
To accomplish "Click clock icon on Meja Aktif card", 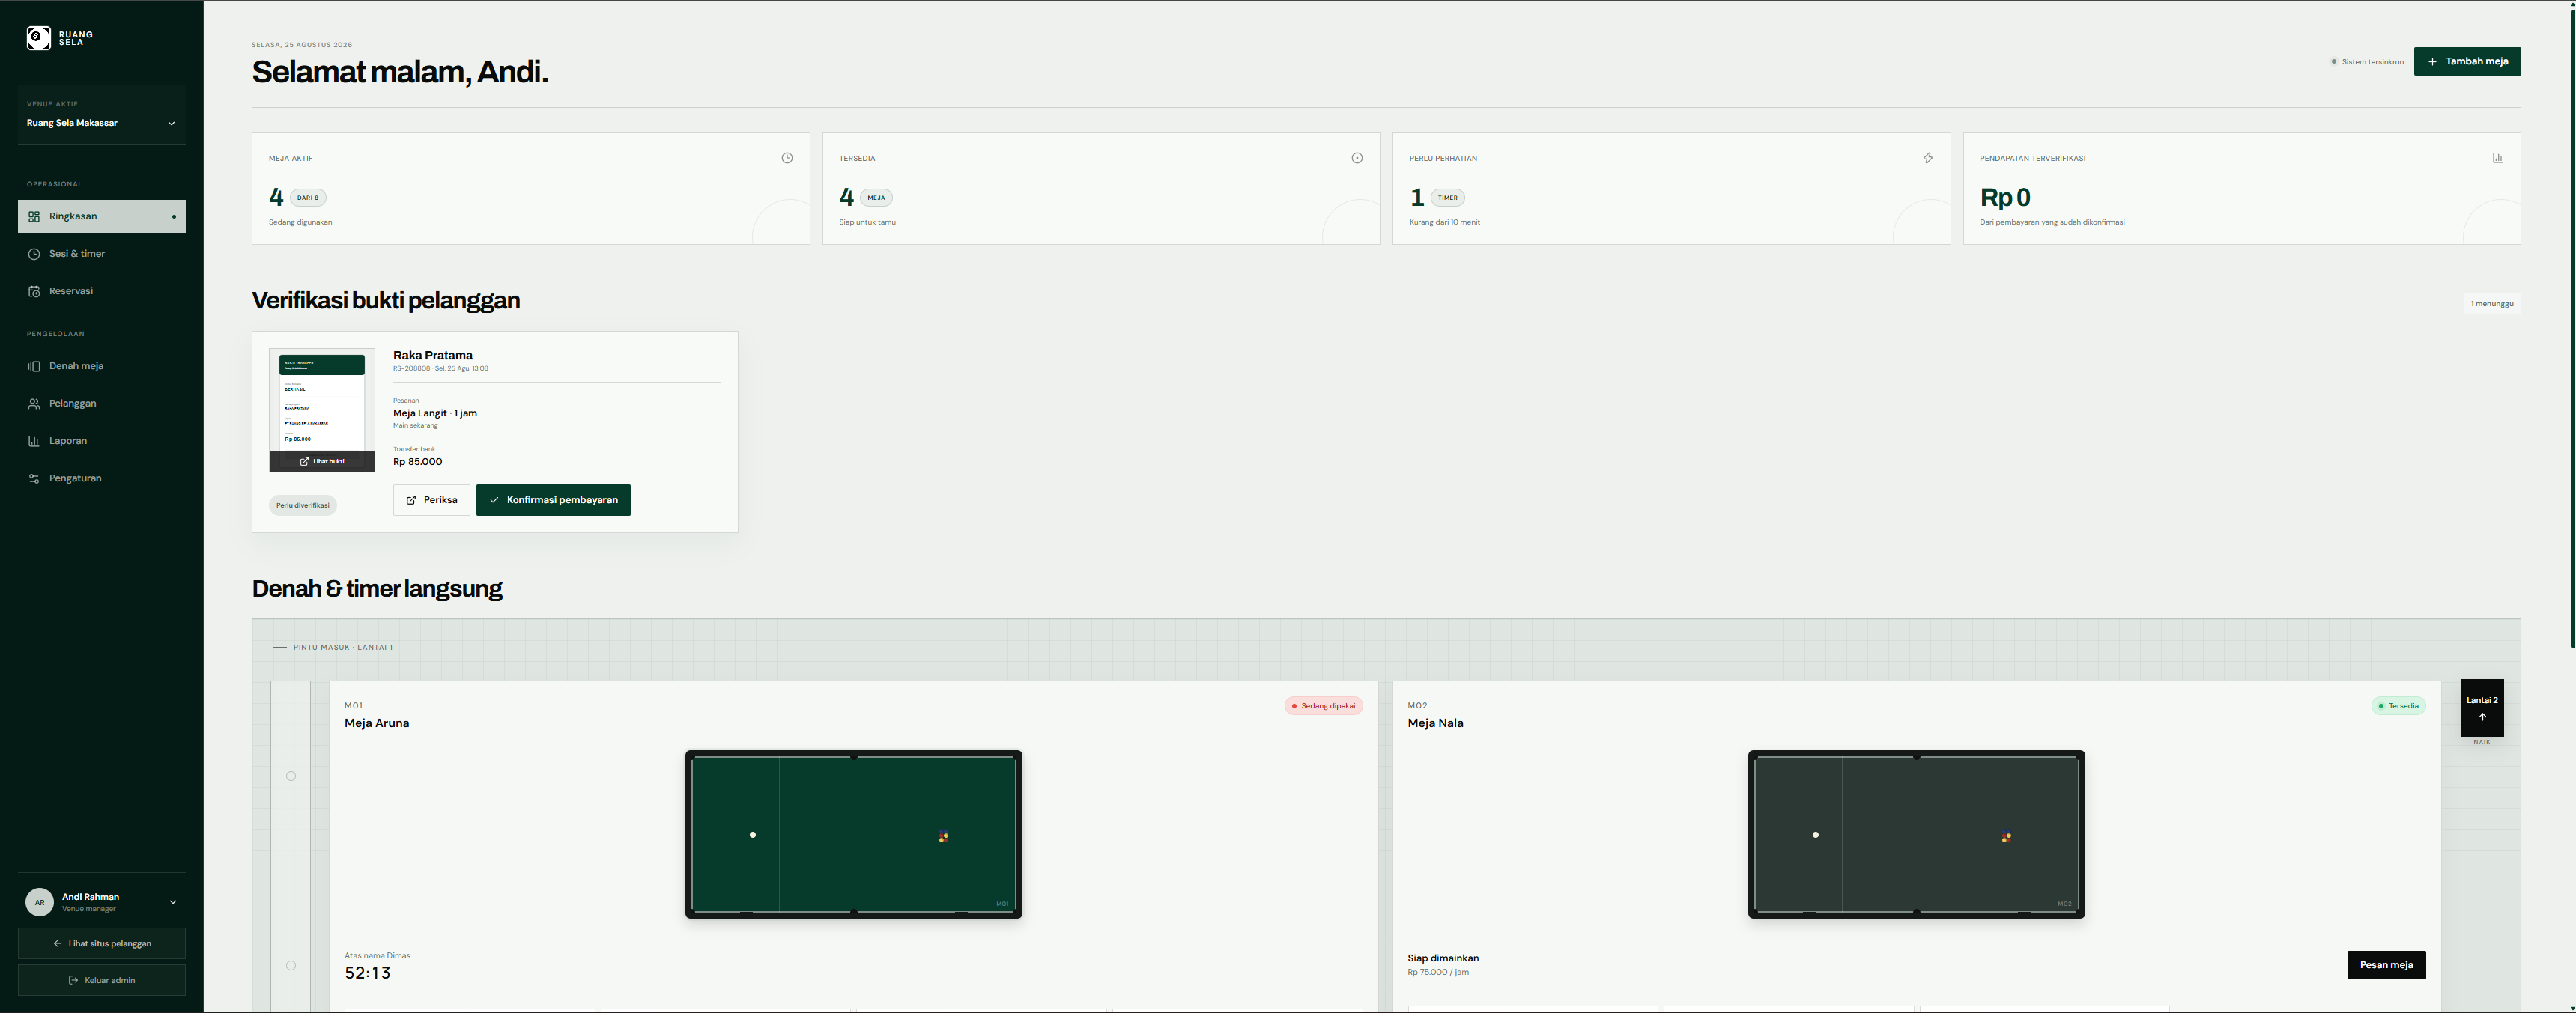I will (x=787, y=158).
